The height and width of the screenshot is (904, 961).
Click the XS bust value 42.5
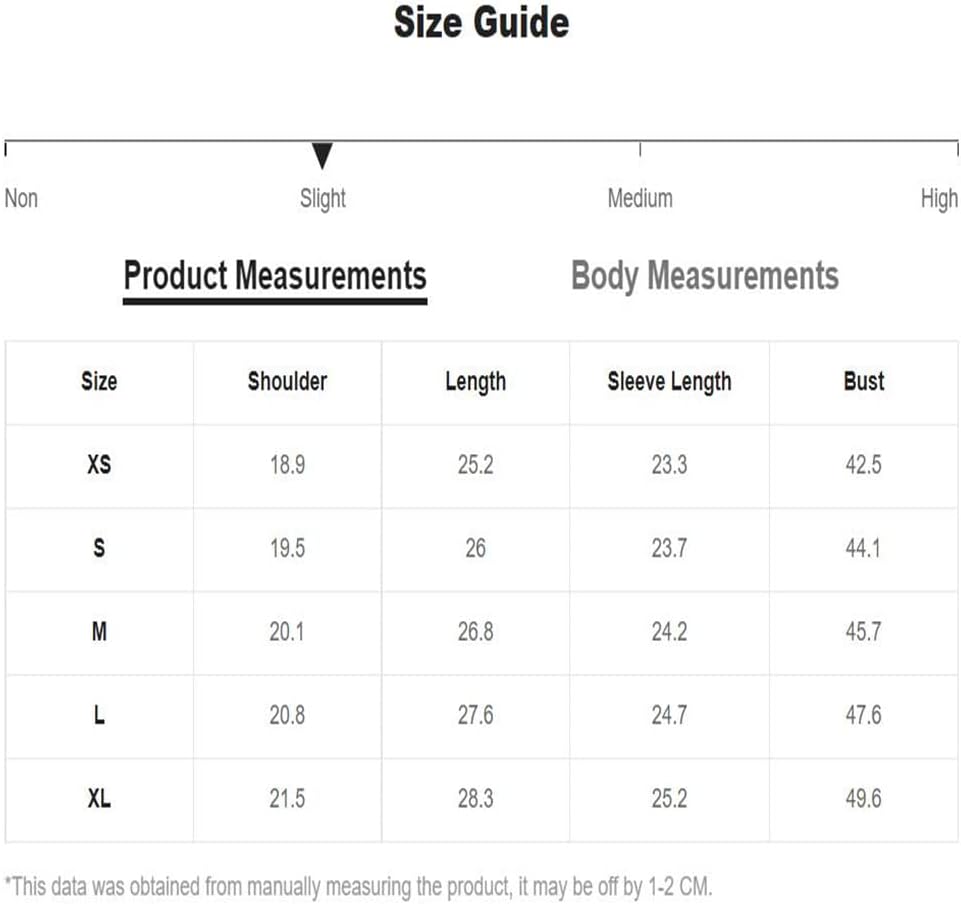click(864, 465)
